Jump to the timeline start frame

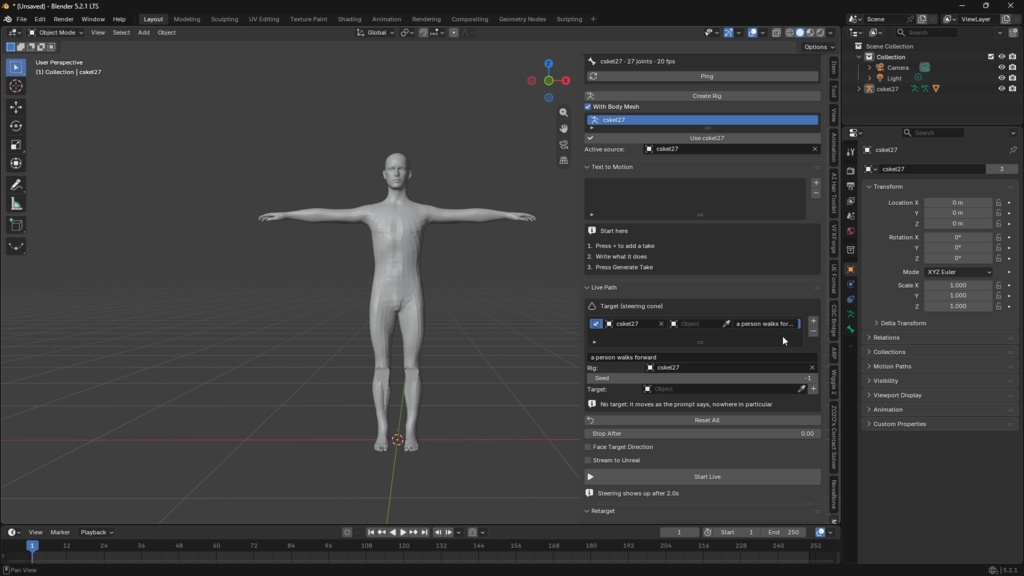coord(370,532)
